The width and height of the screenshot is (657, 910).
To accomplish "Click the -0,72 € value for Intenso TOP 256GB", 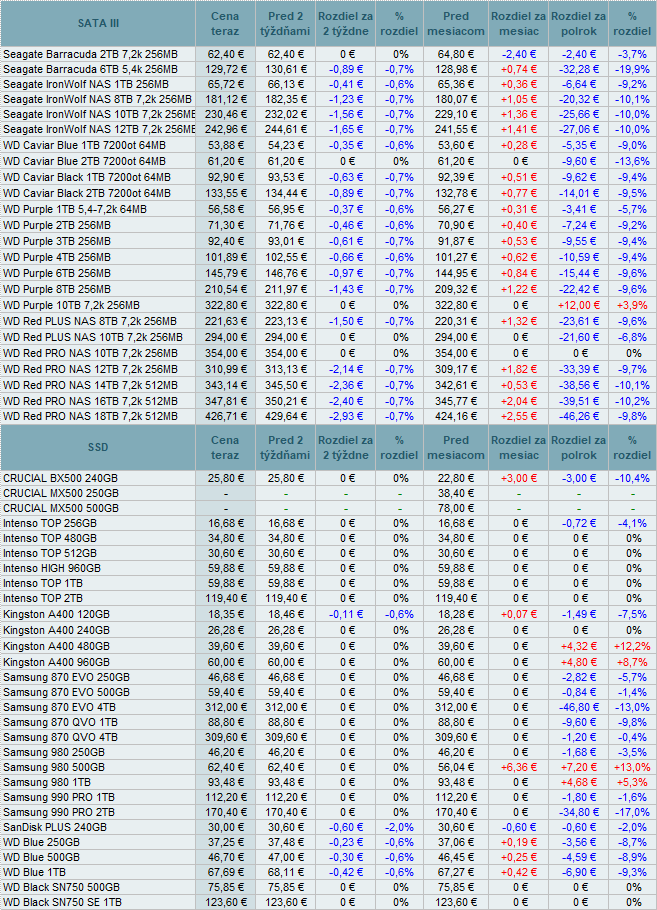I will click(579, 523).
